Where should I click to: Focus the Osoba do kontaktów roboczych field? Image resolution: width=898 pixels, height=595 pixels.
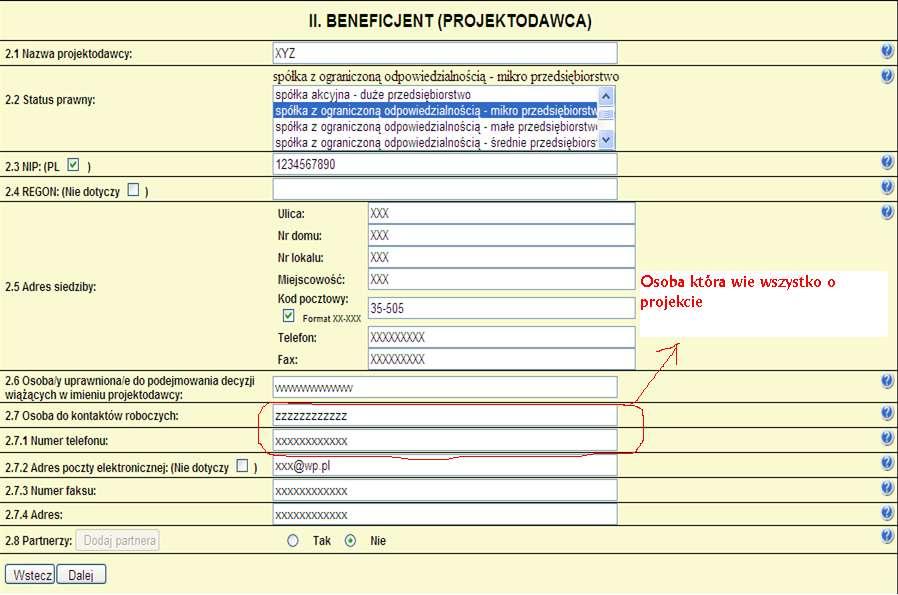(445, 416)
